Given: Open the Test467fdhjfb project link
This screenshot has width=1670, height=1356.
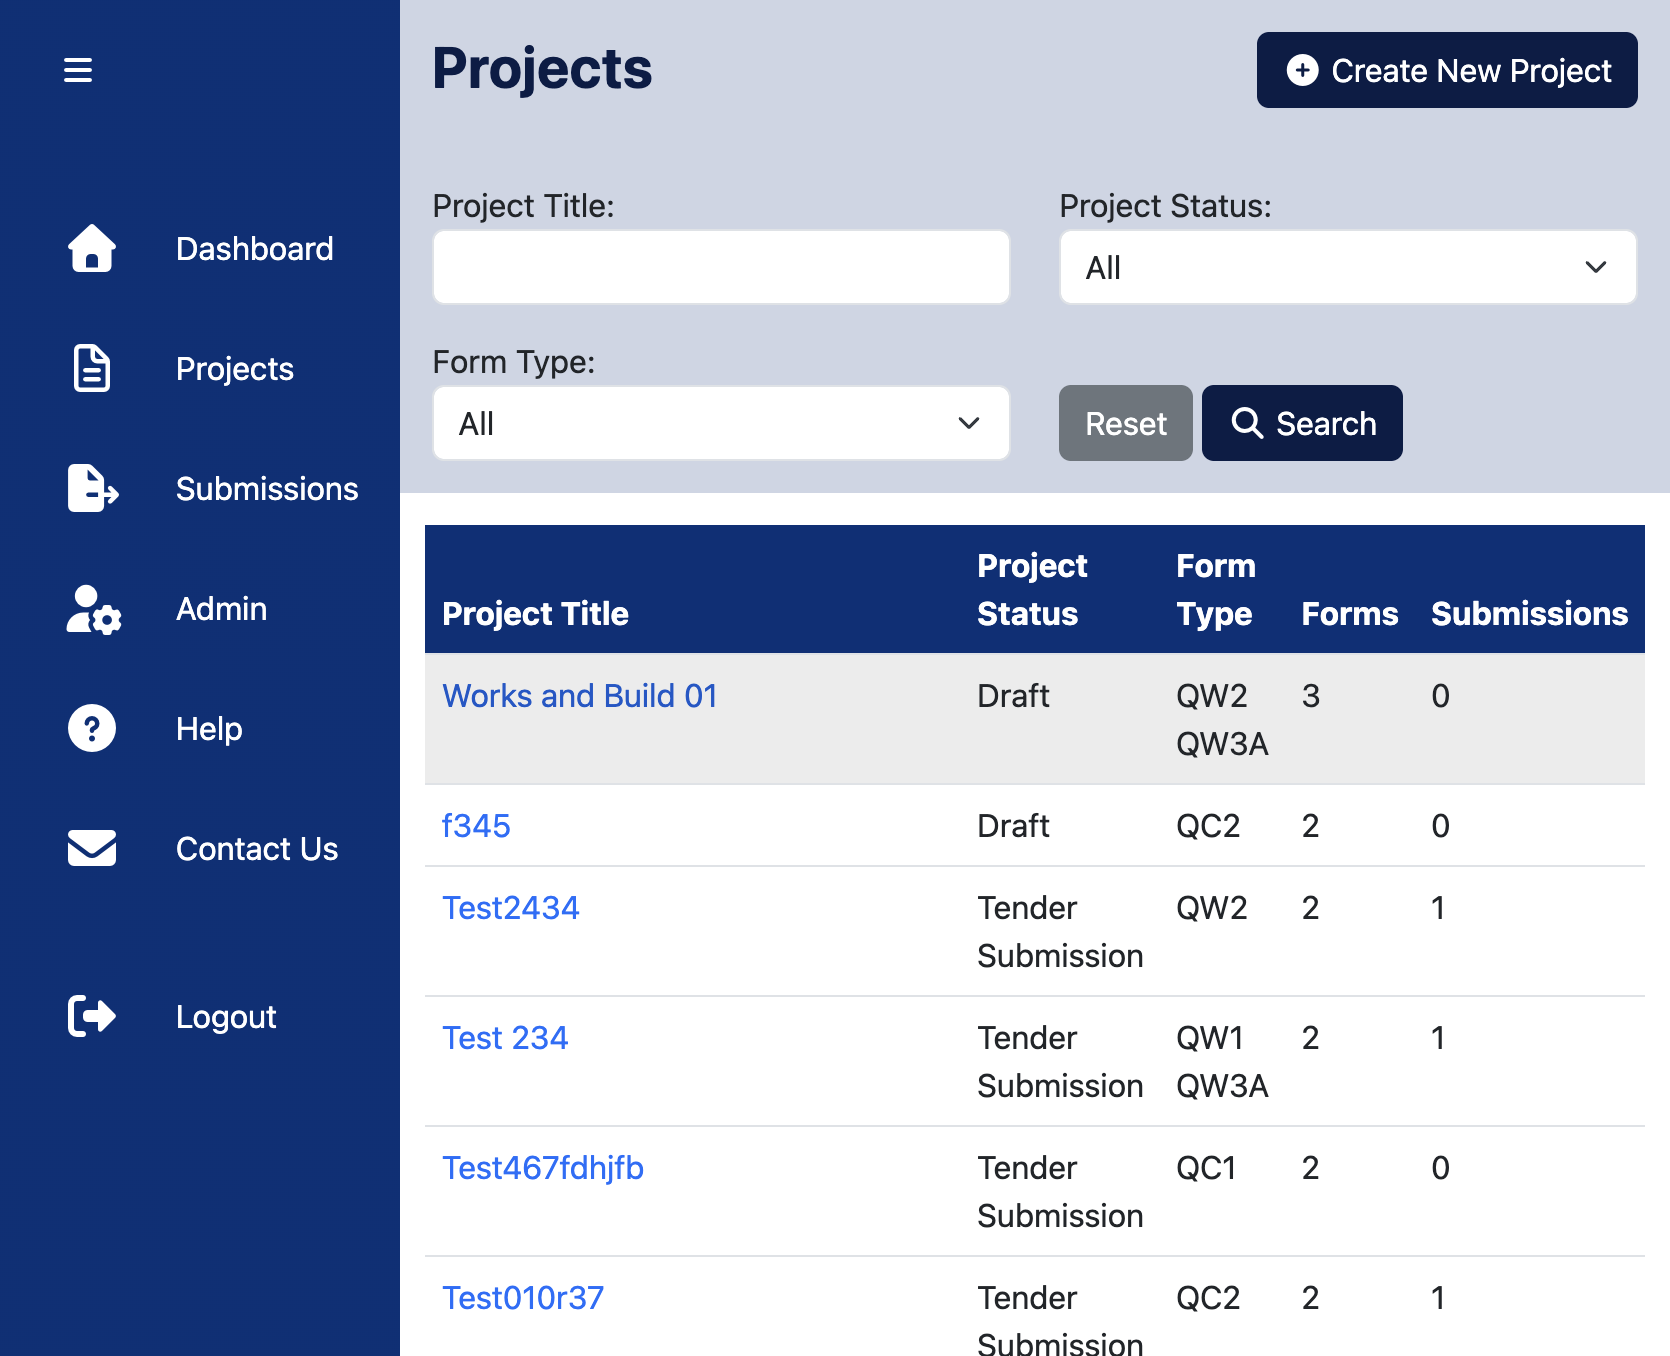Looking at the screenshot, I should pyautogui.click(x=543, y=1168).
